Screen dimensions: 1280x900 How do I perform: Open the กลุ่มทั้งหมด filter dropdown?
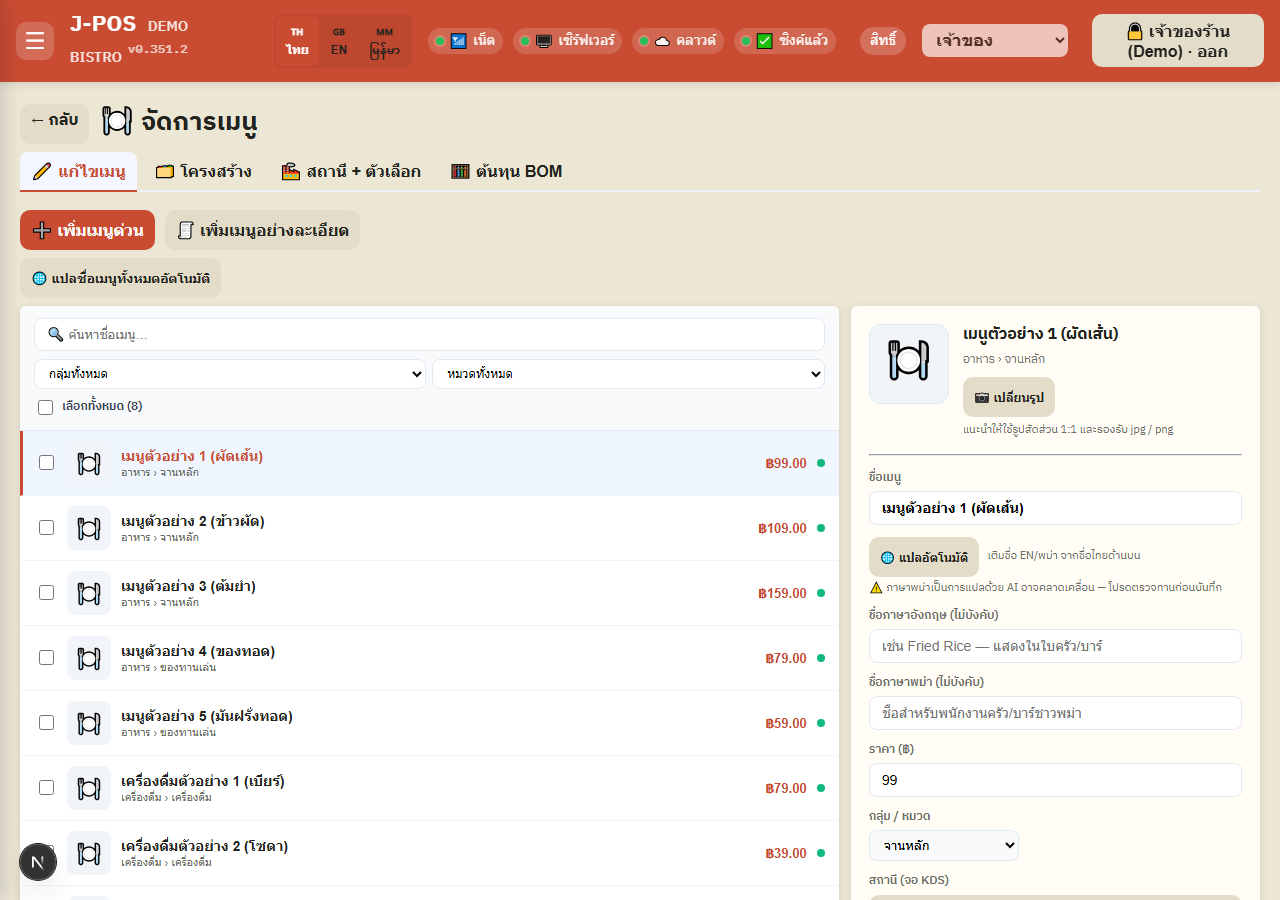[230, 374]
